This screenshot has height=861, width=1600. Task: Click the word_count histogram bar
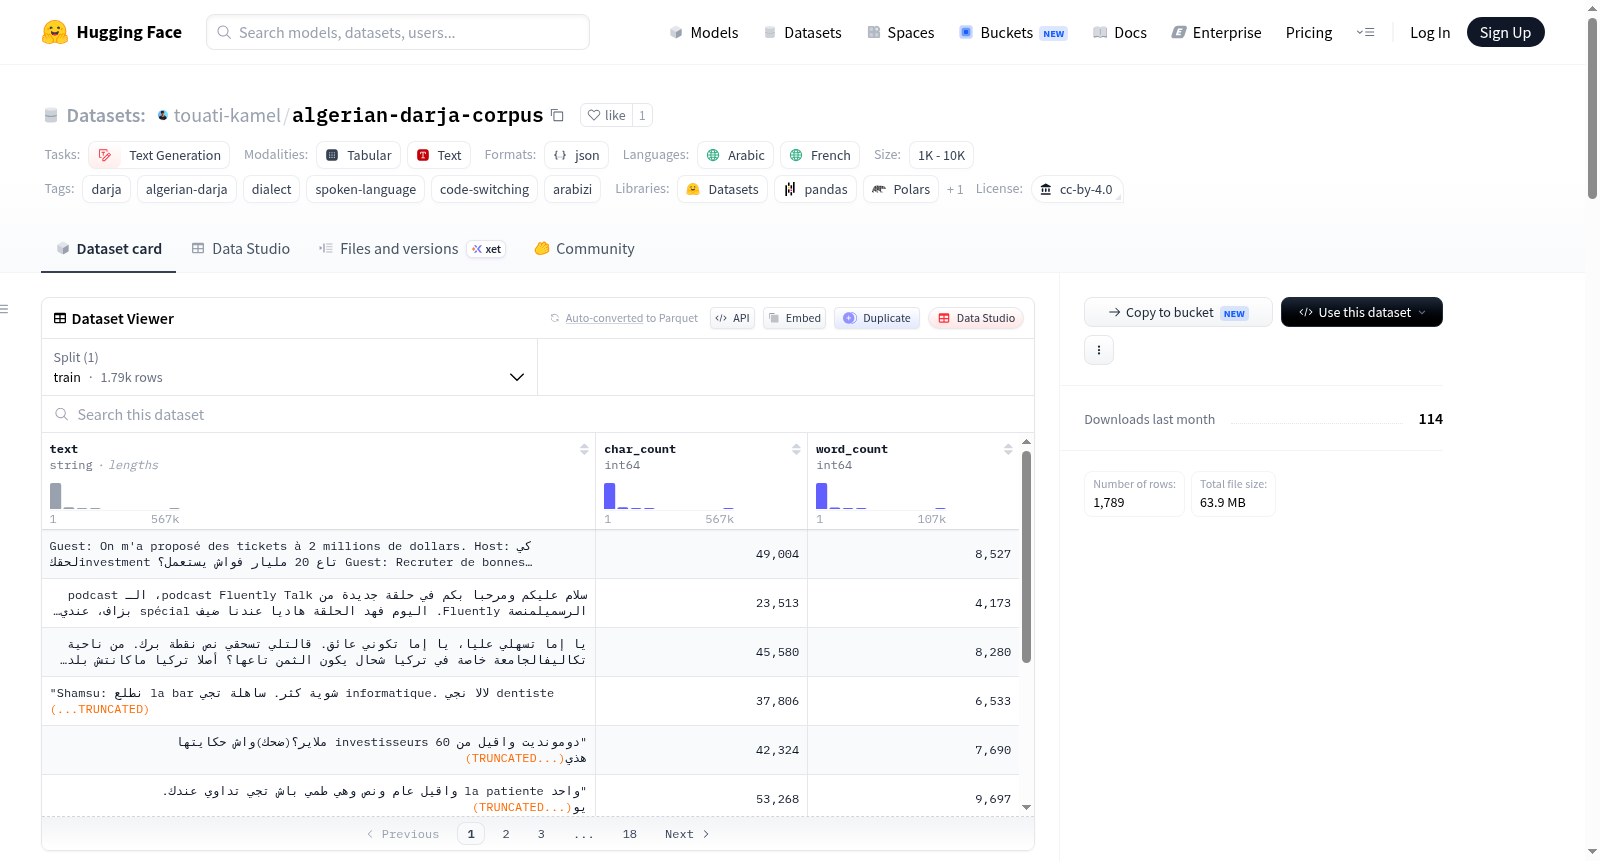[822, 496]
